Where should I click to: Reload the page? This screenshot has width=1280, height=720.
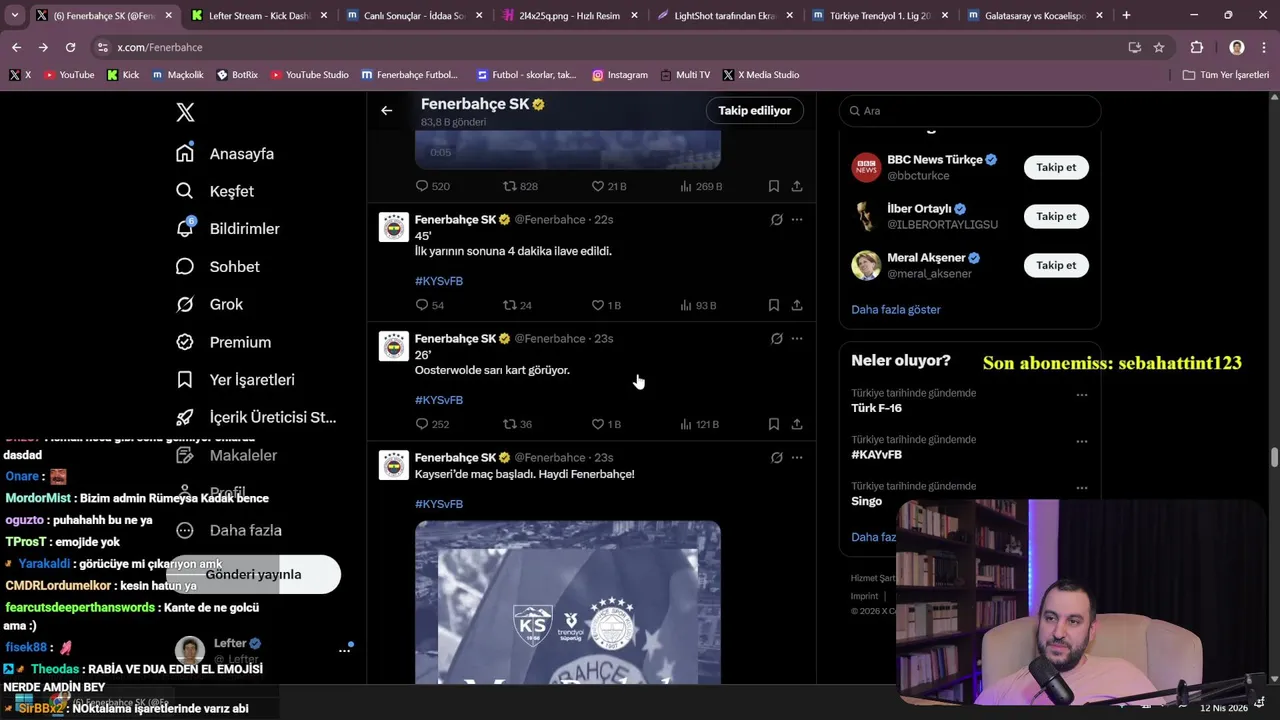click(70, 47)
